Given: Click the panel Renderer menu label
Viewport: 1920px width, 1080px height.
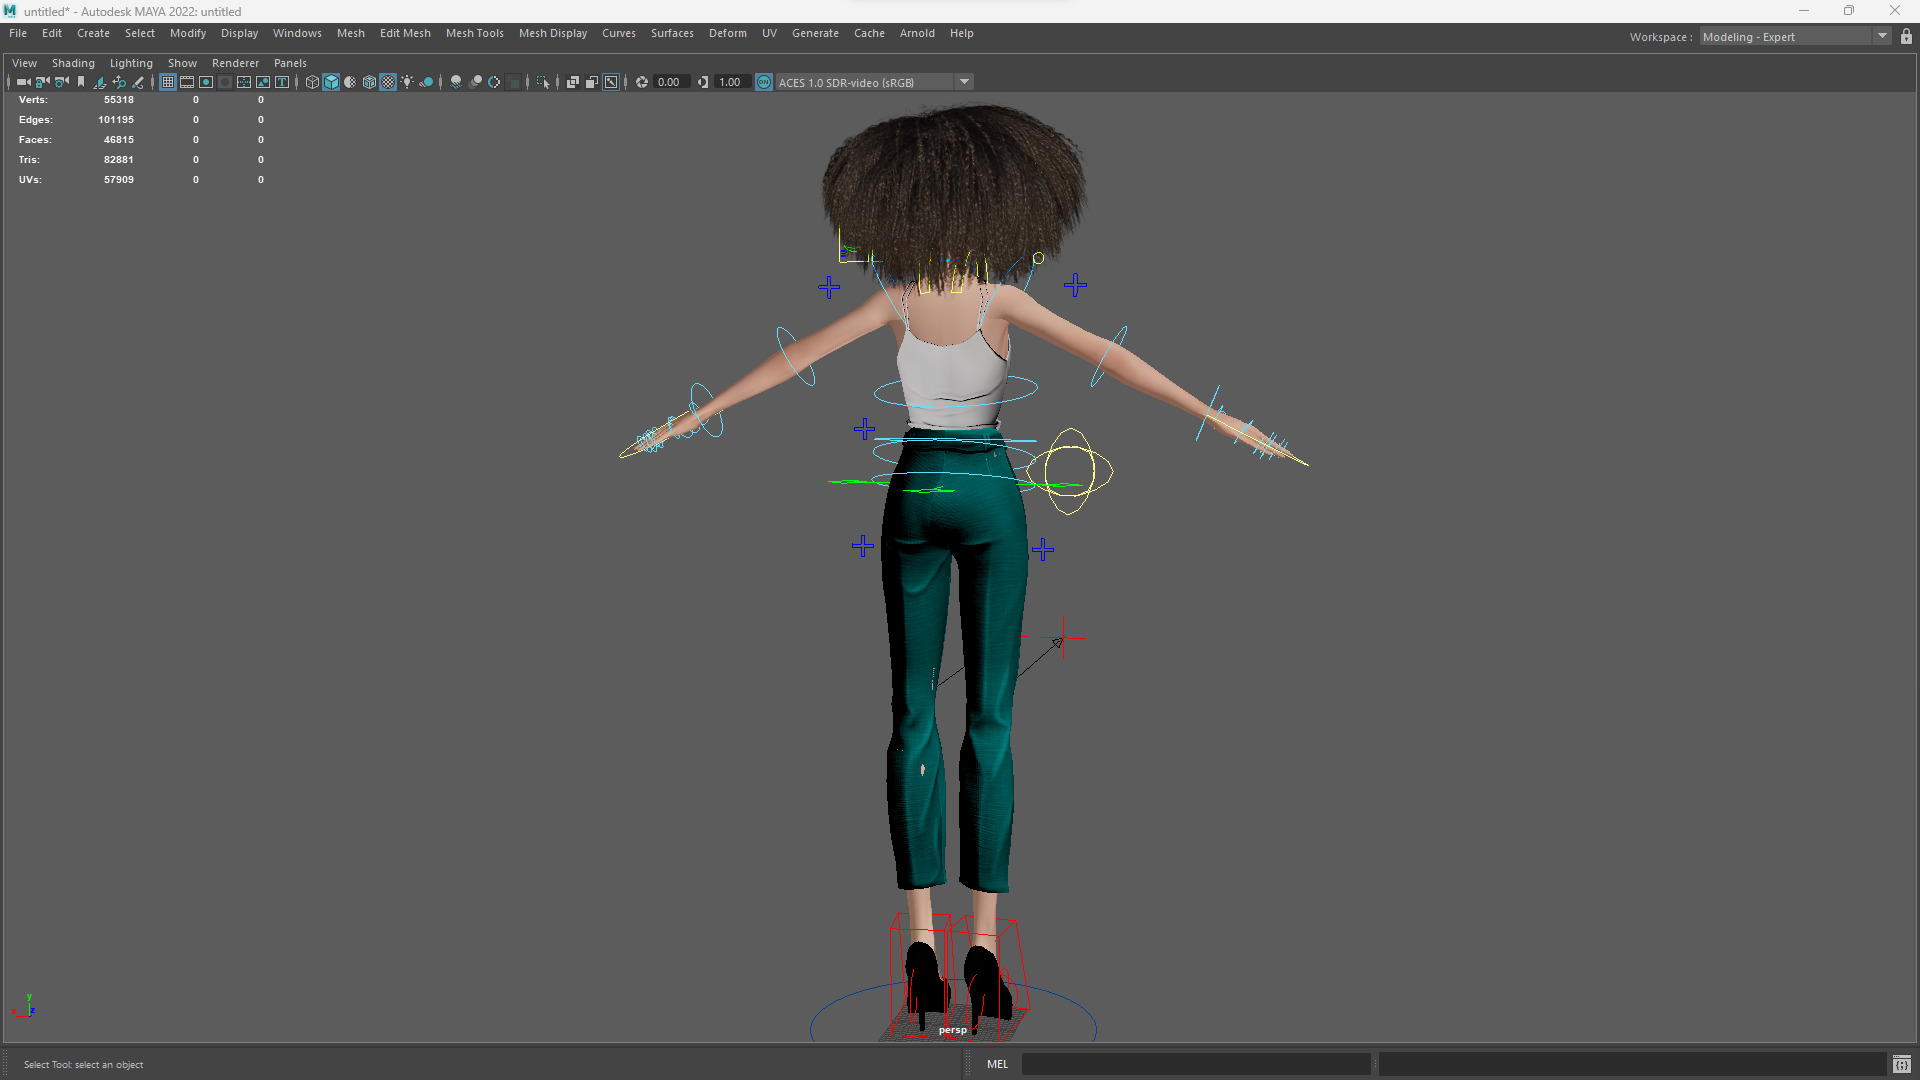Looking at the screenshot, I should (235, 63).
